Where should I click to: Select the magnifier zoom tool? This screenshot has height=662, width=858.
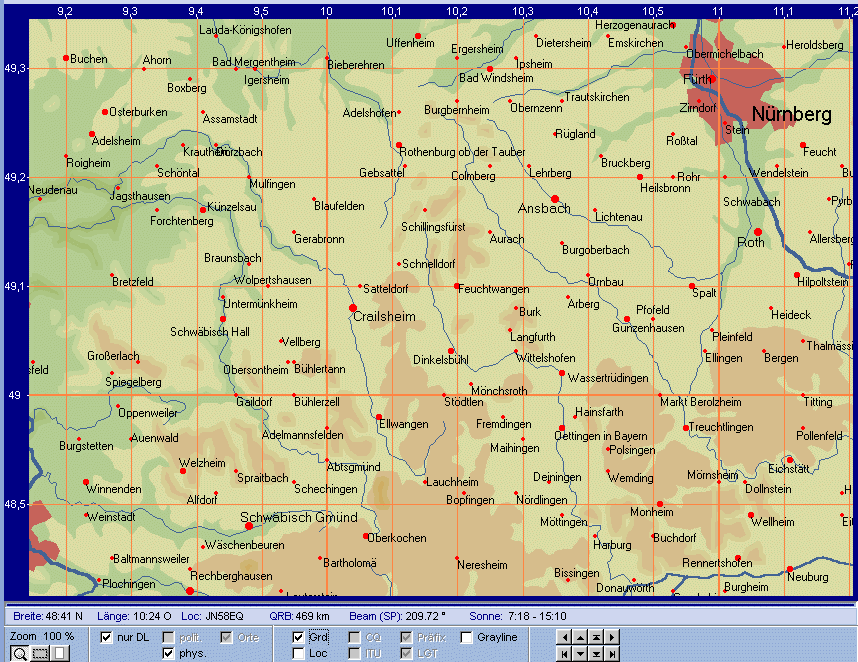(18, 654)
